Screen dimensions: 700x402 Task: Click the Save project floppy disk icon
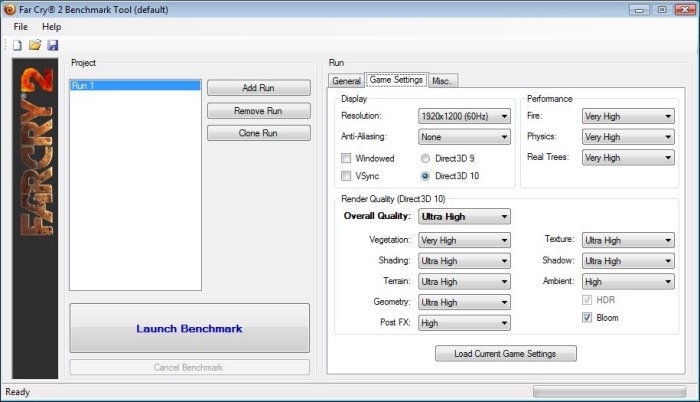[53, 45]
